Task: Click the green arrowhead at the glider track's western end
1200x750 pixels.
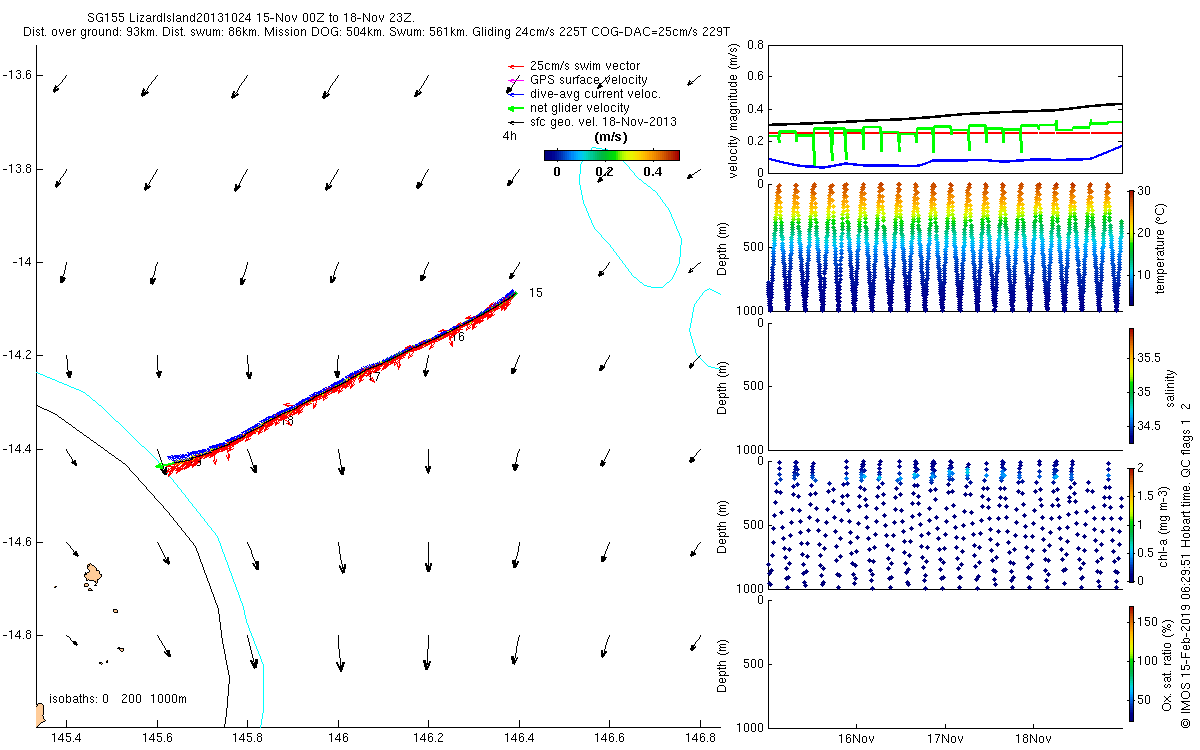Action: (x=160, y=466)
